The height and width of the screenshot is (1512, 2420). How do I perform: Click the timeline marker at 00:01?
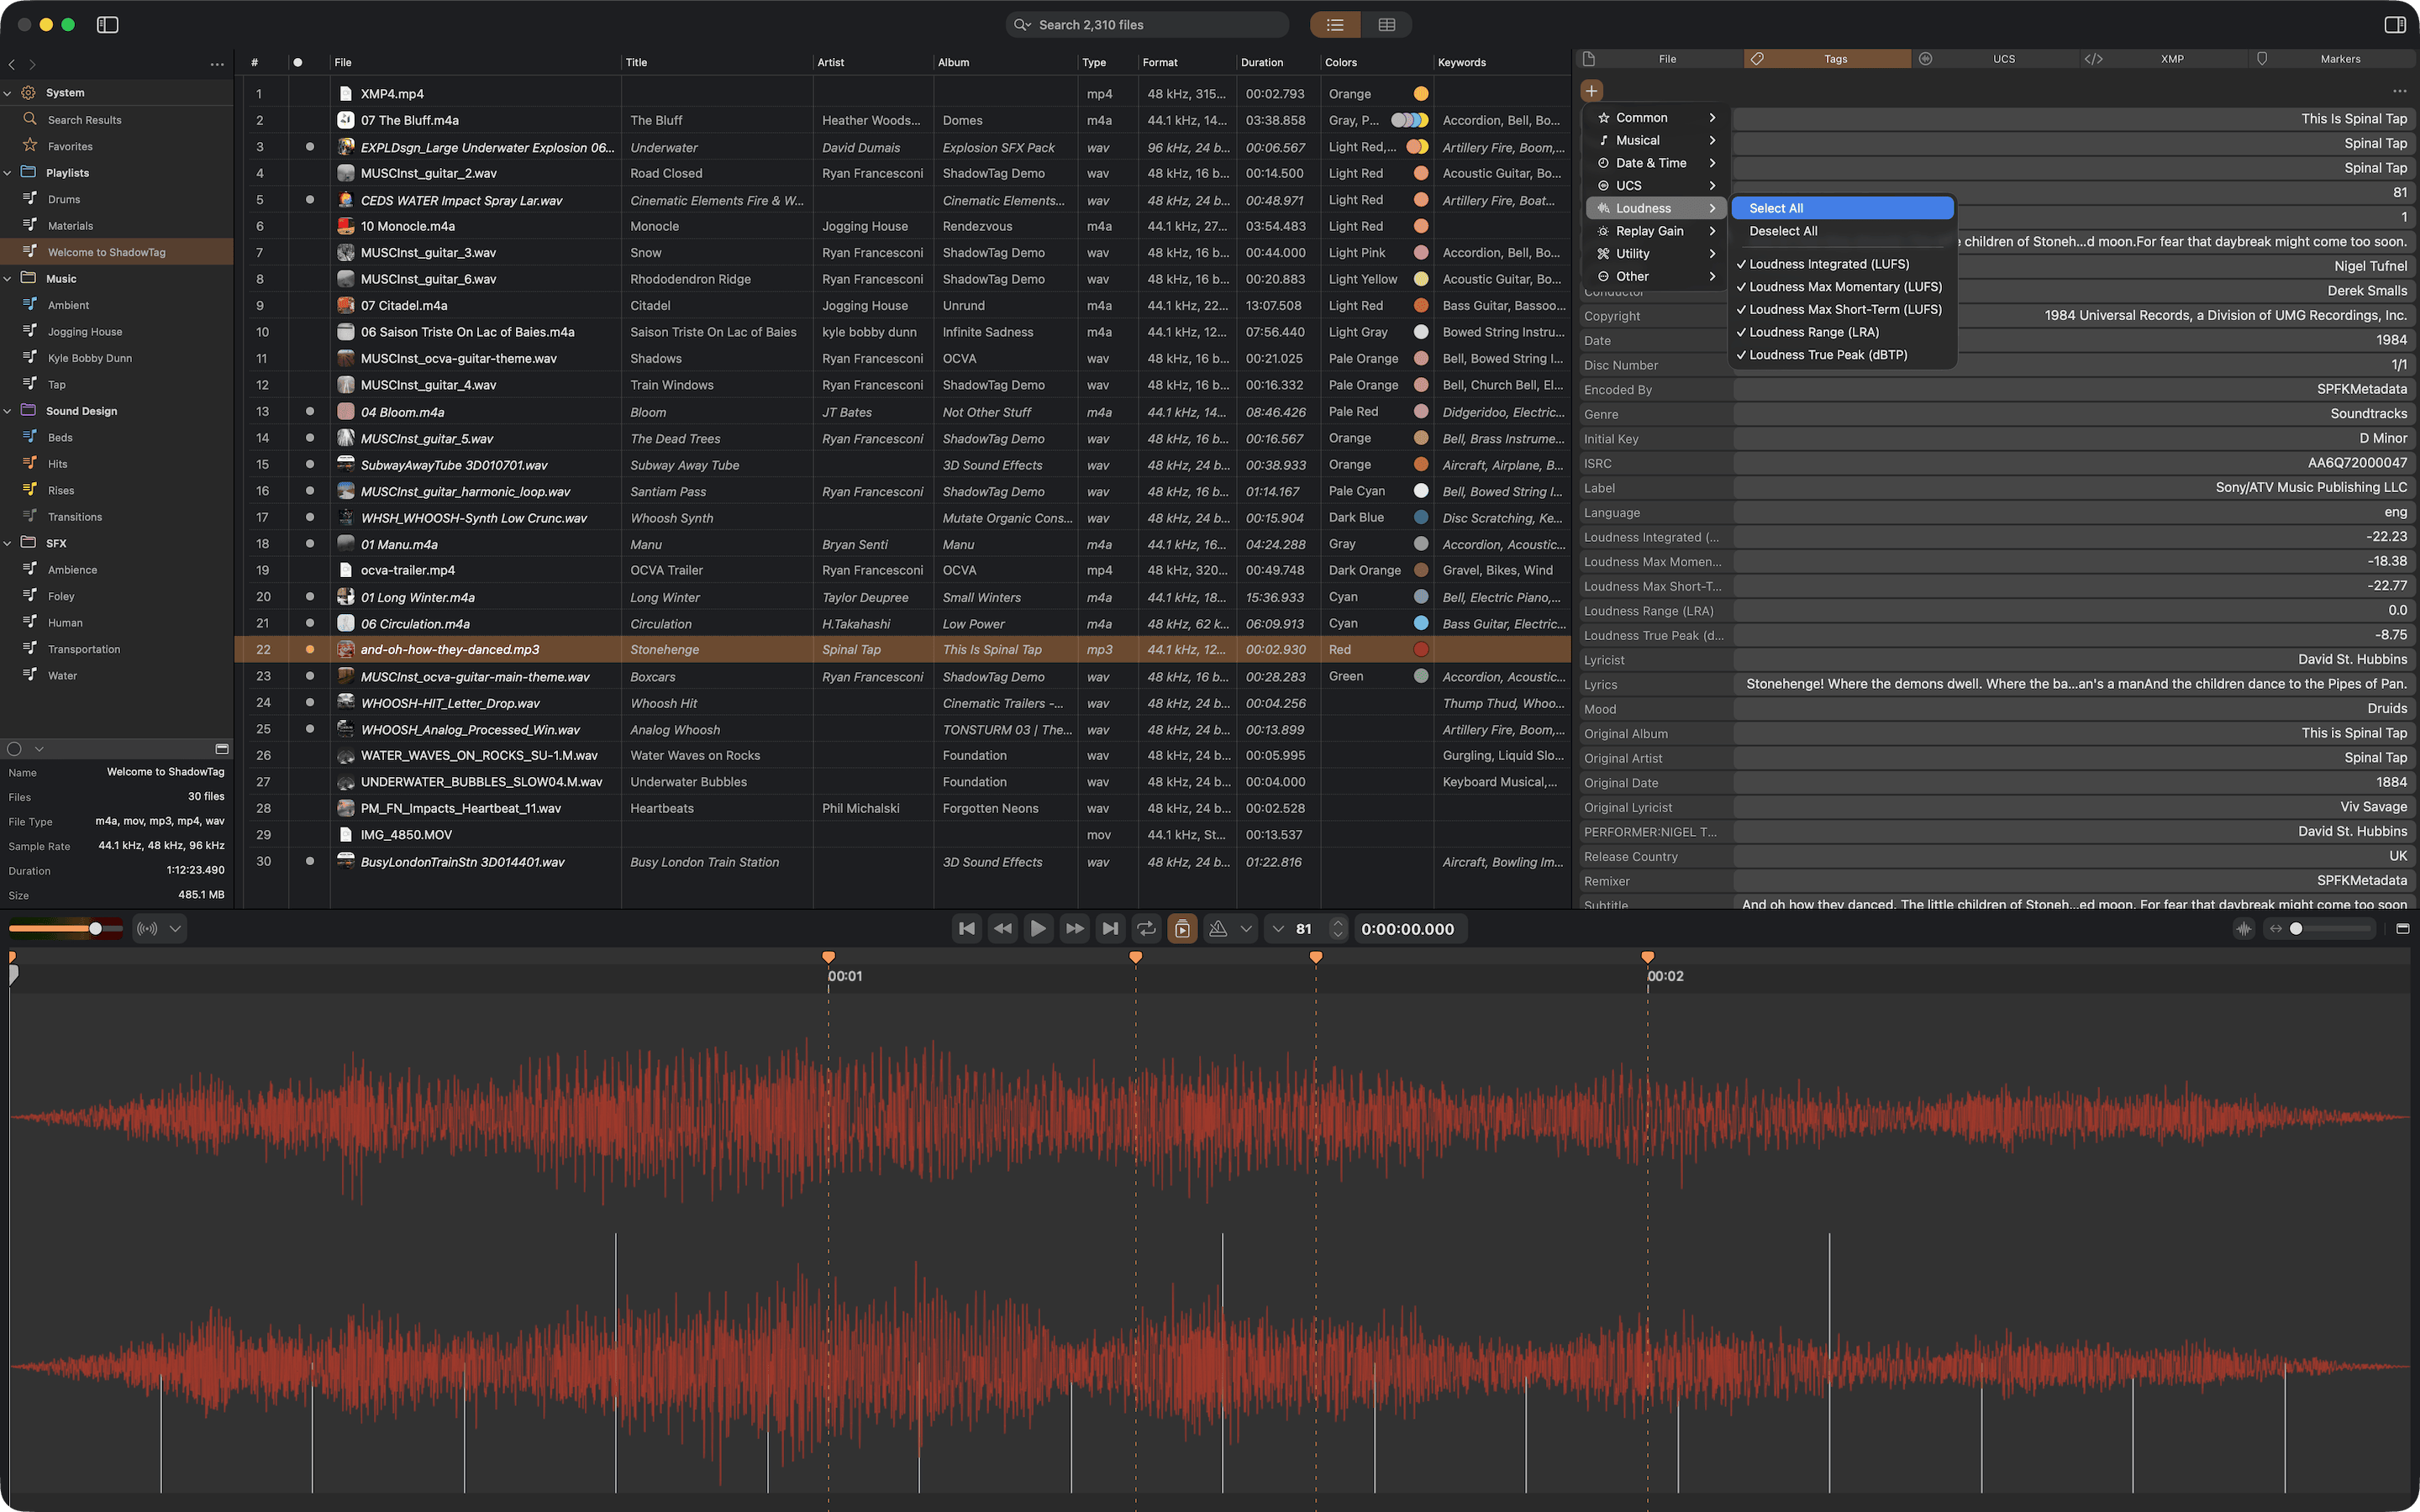tap(828, 956)
